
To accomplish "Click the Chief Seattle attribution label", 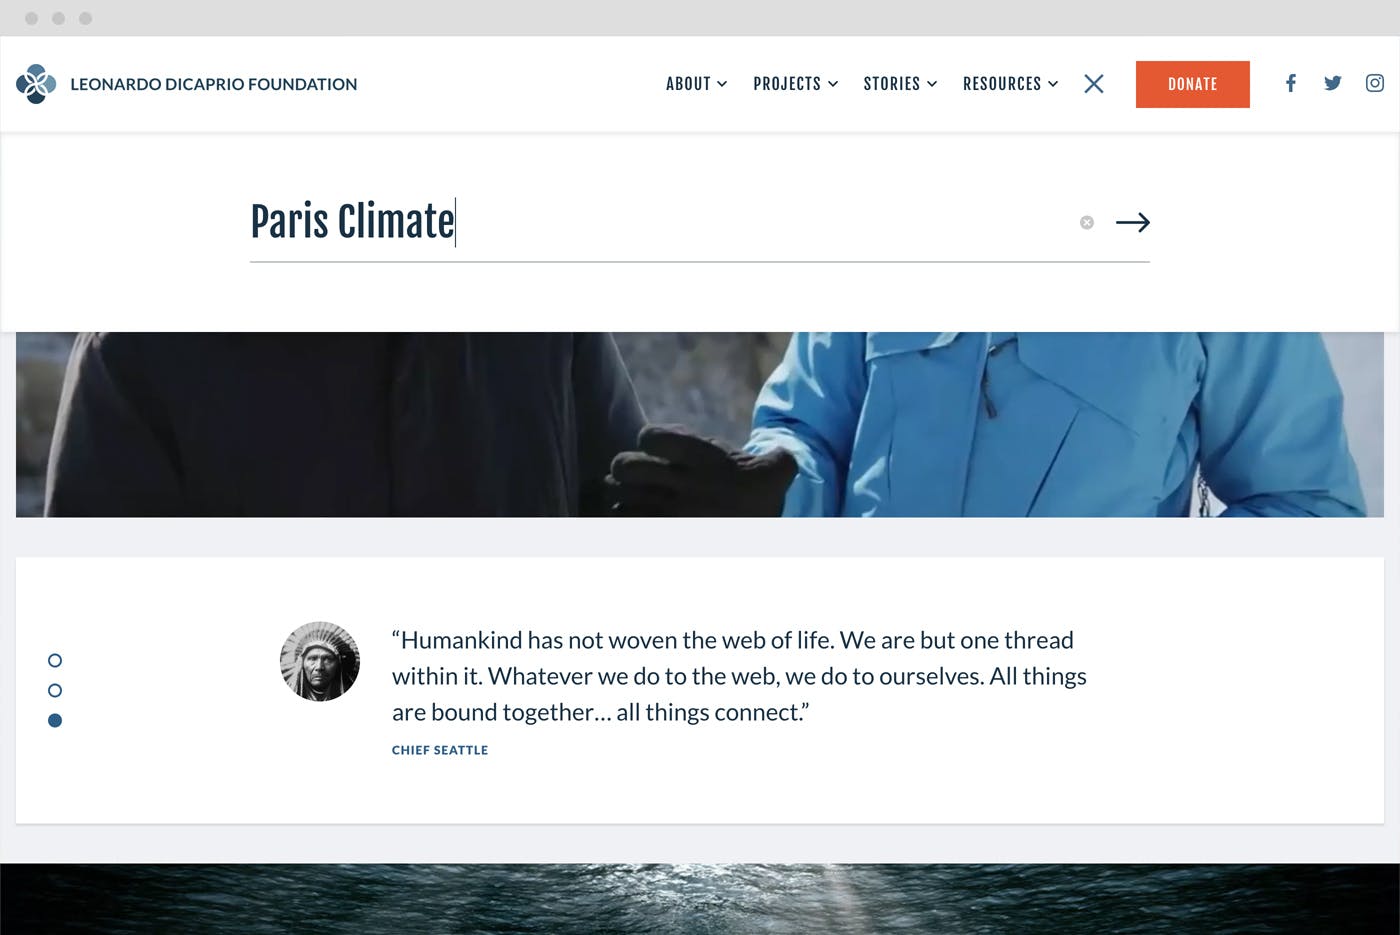I will pos(440,750).
